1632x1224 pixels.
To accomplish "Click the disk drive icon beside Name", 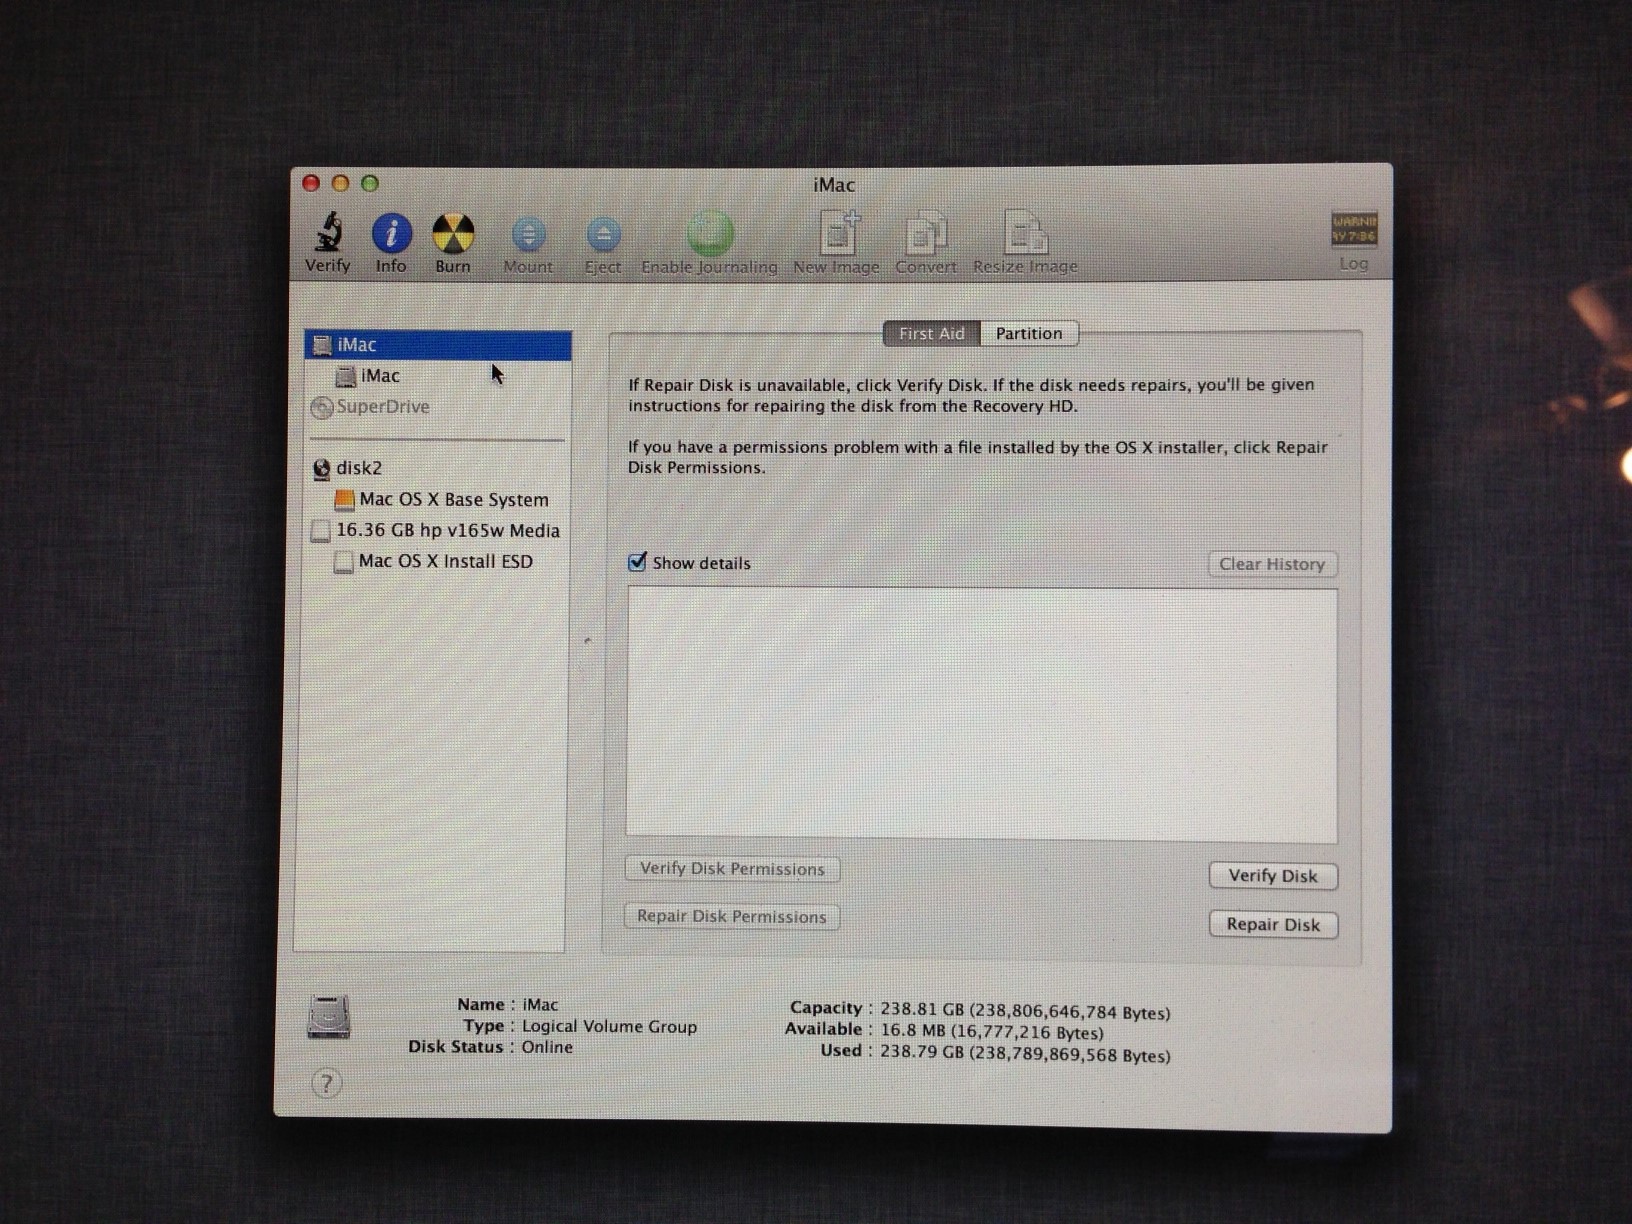I will (x=328, y=1017).
